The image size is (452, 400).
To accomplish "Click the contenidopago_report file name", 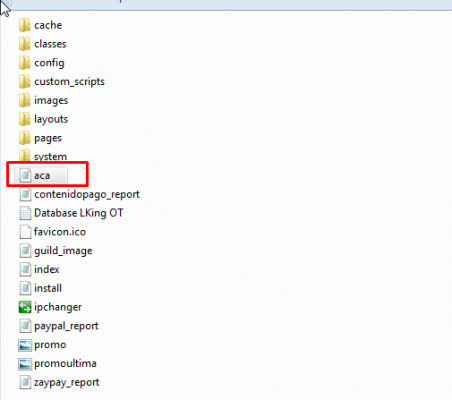I will (87, 194).
